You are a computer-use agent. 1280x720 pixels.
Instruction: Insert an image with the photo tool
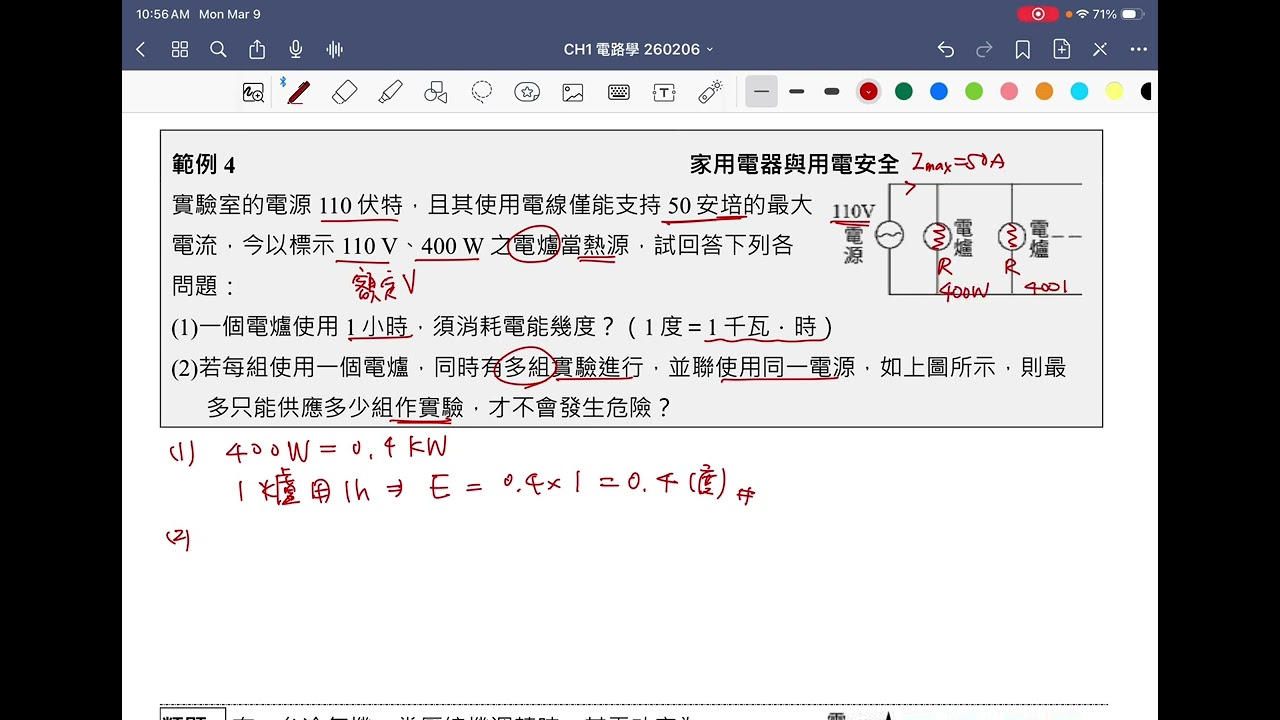coord(573,92)
